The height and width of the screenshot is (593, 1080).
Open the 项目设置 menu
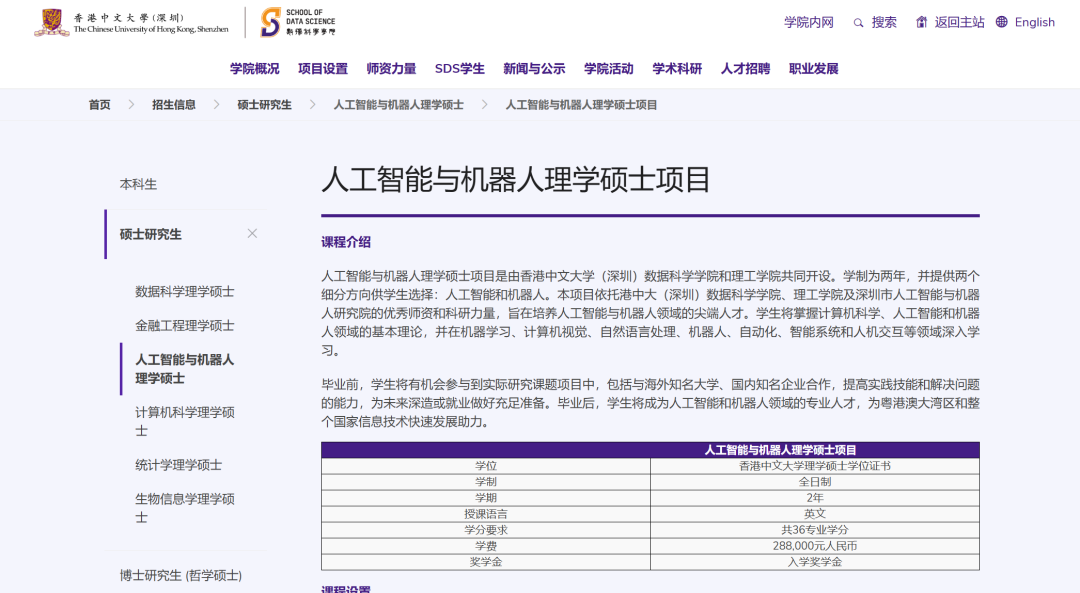point(322,68)
